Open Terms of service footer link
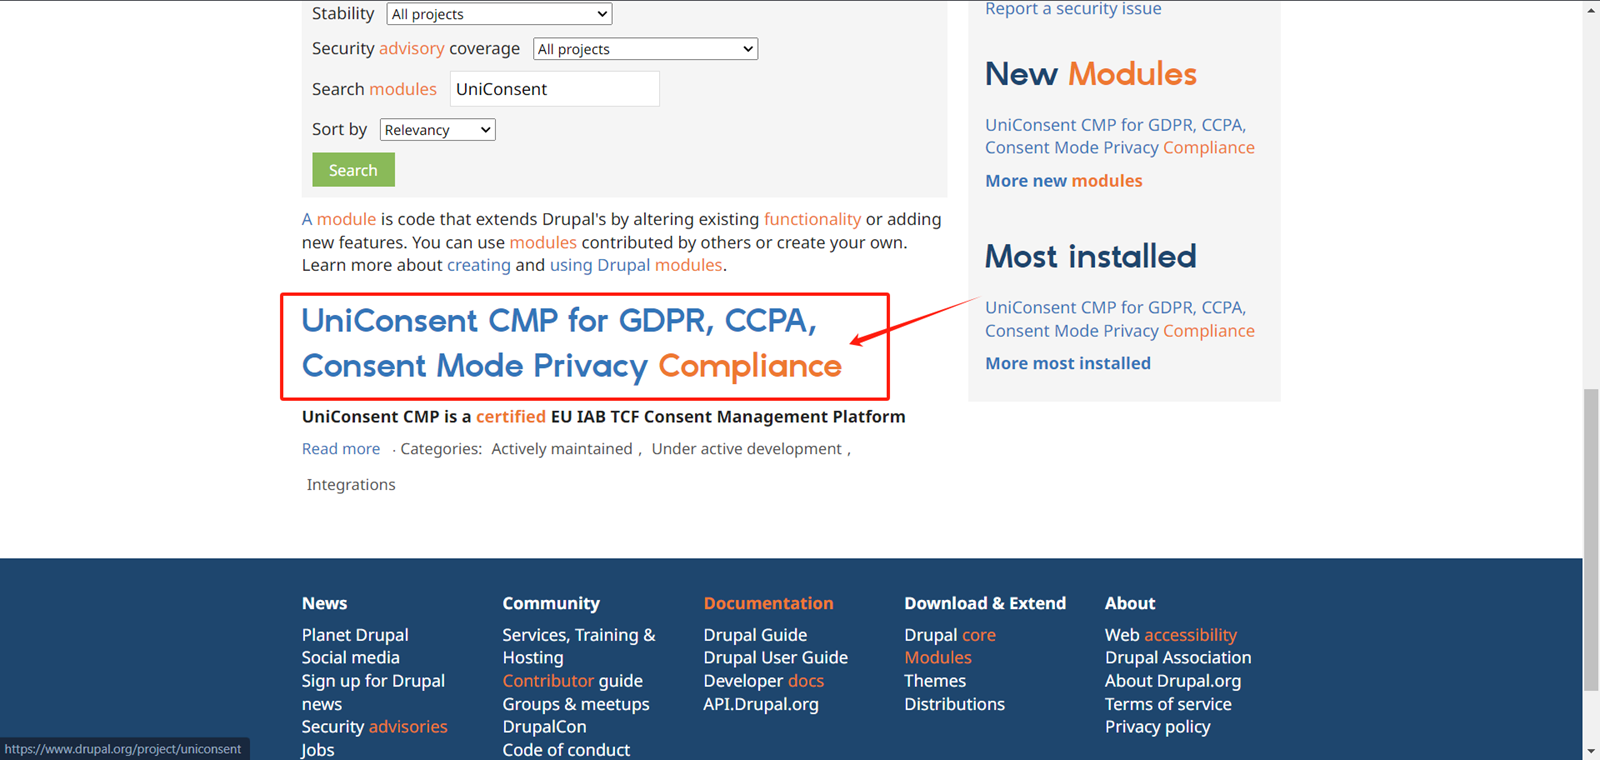This screenshot has width=1600, height=760. click(1168, 704)
